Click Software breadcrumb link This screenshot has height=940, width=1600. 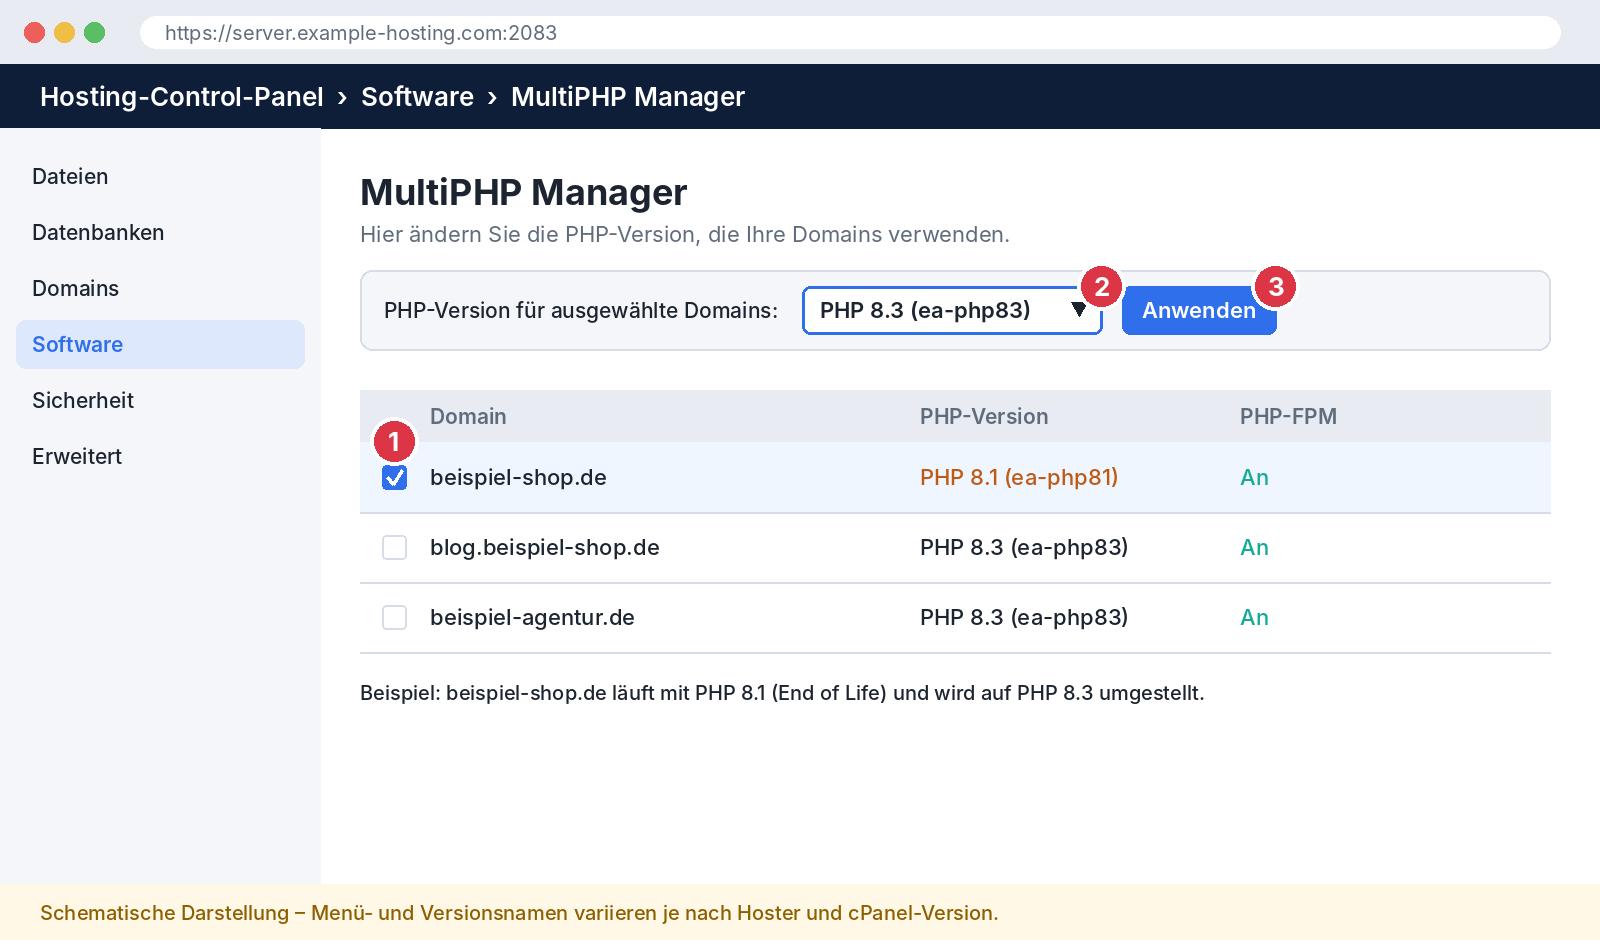tap(417, 97)
